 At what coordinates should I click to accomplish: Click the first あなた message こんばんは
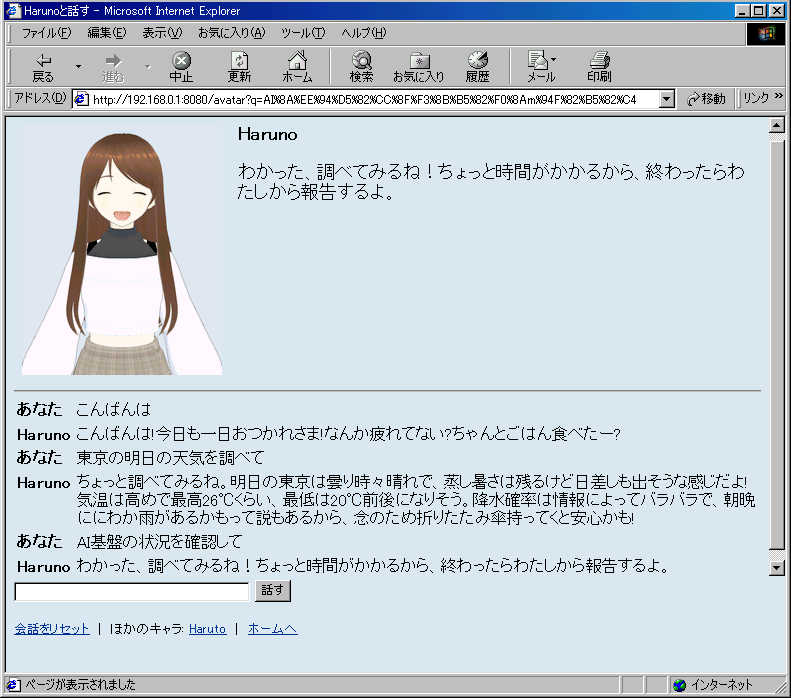(114, 409)
